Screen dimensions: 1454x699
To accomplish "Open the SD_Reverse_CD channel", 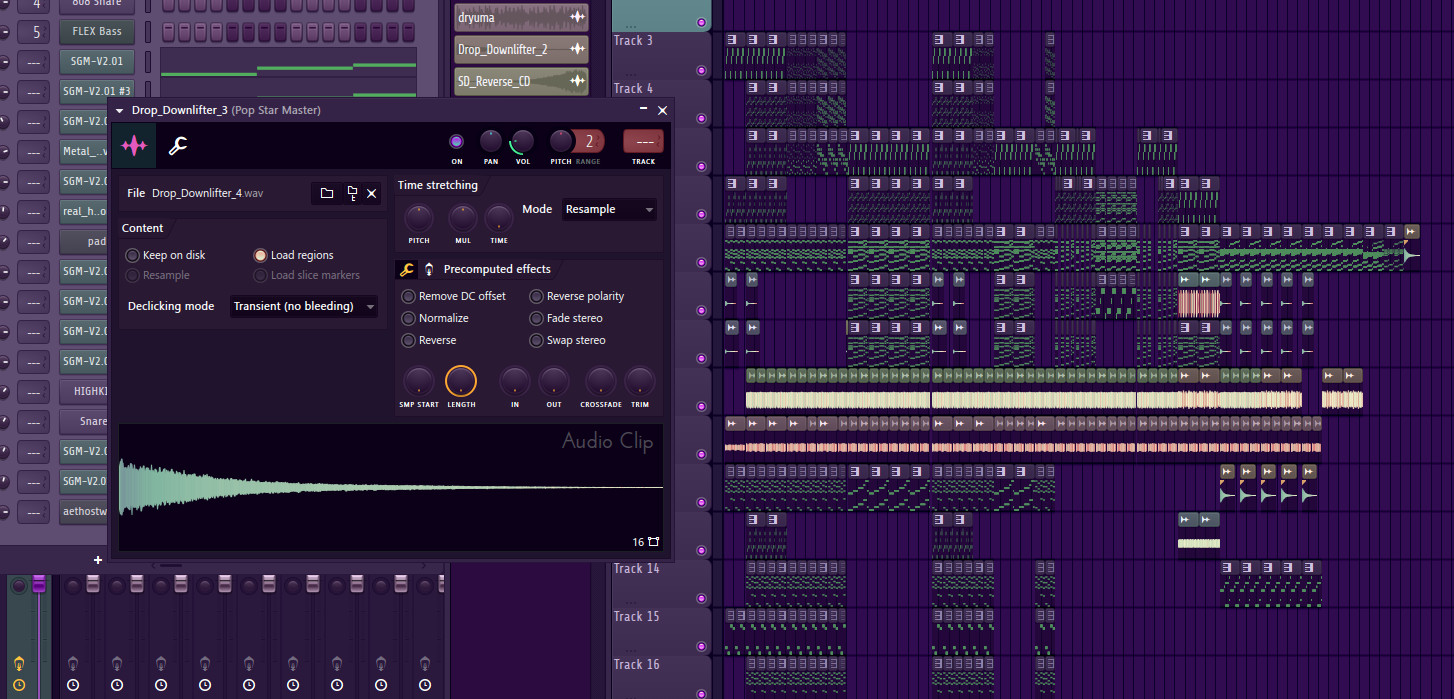I will 521,81.
